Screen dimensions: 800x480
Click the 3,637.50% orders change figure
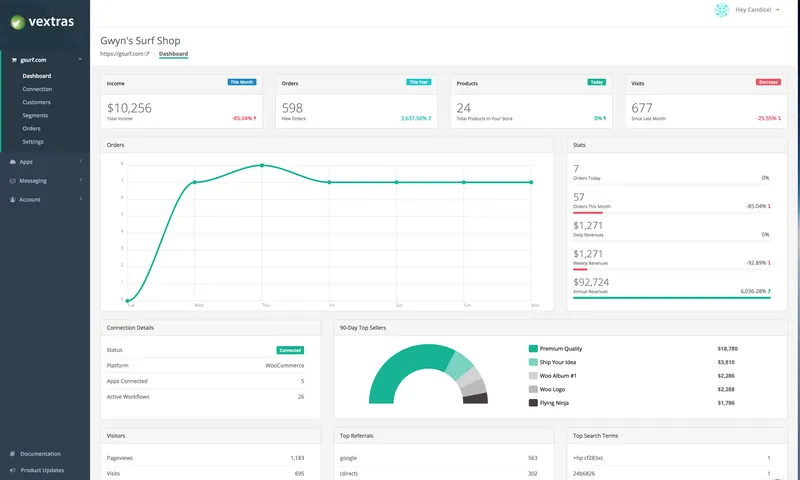pos(416,118)
